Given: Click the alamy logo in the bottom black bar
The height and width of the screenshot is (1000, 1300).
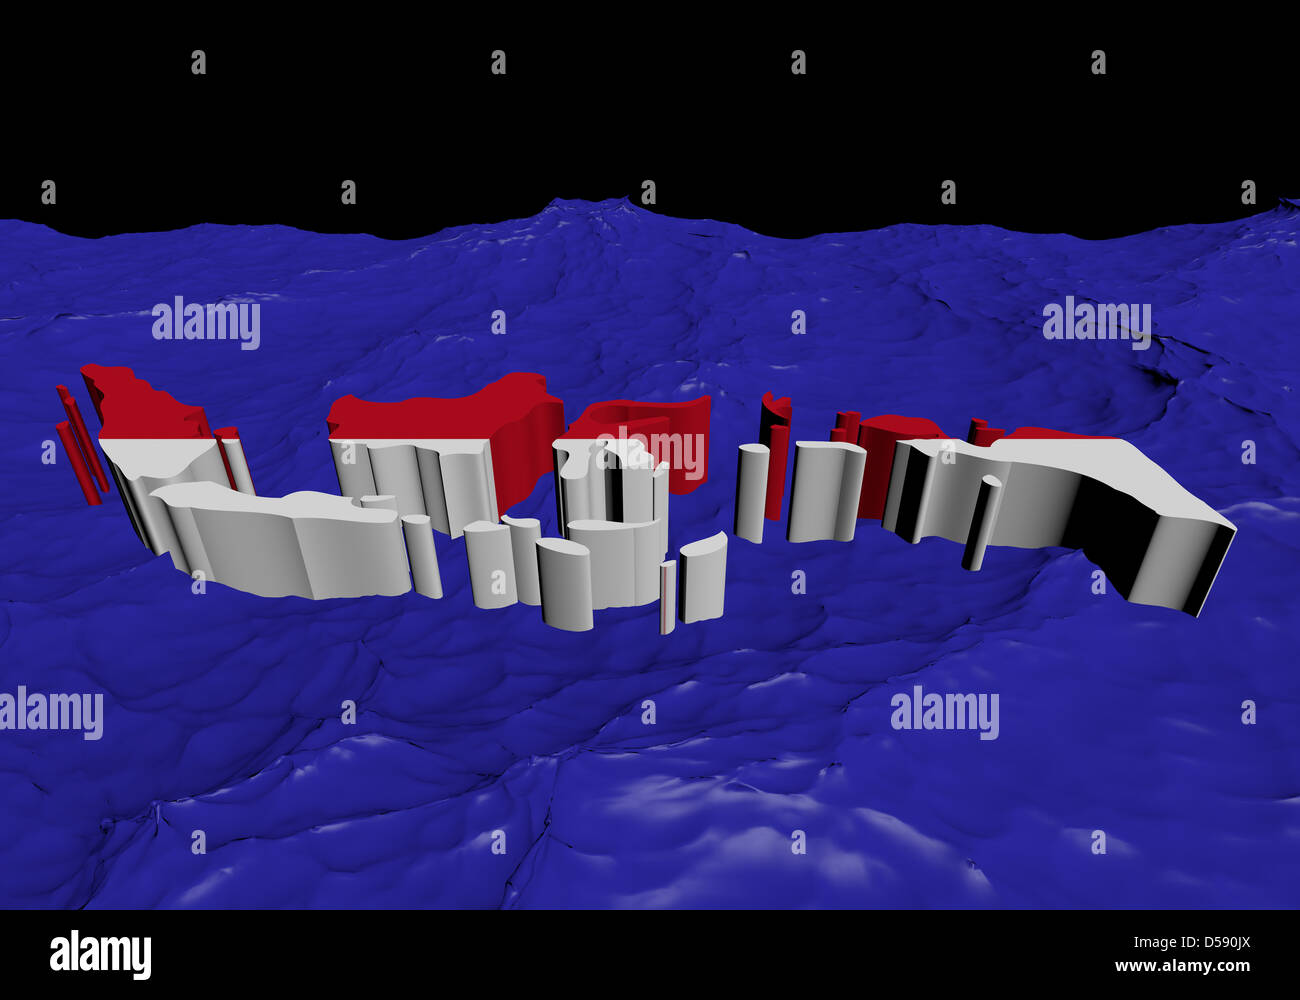Looking at the screenshot, I should (100, 955).
